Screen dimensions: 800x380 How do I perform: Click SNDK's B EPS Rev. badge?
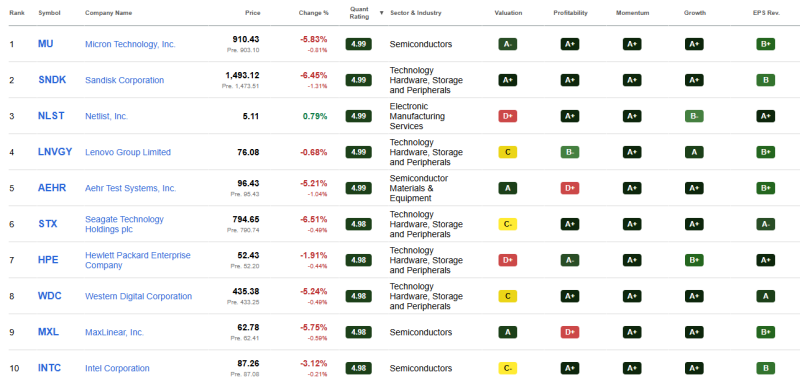point(766,80)
